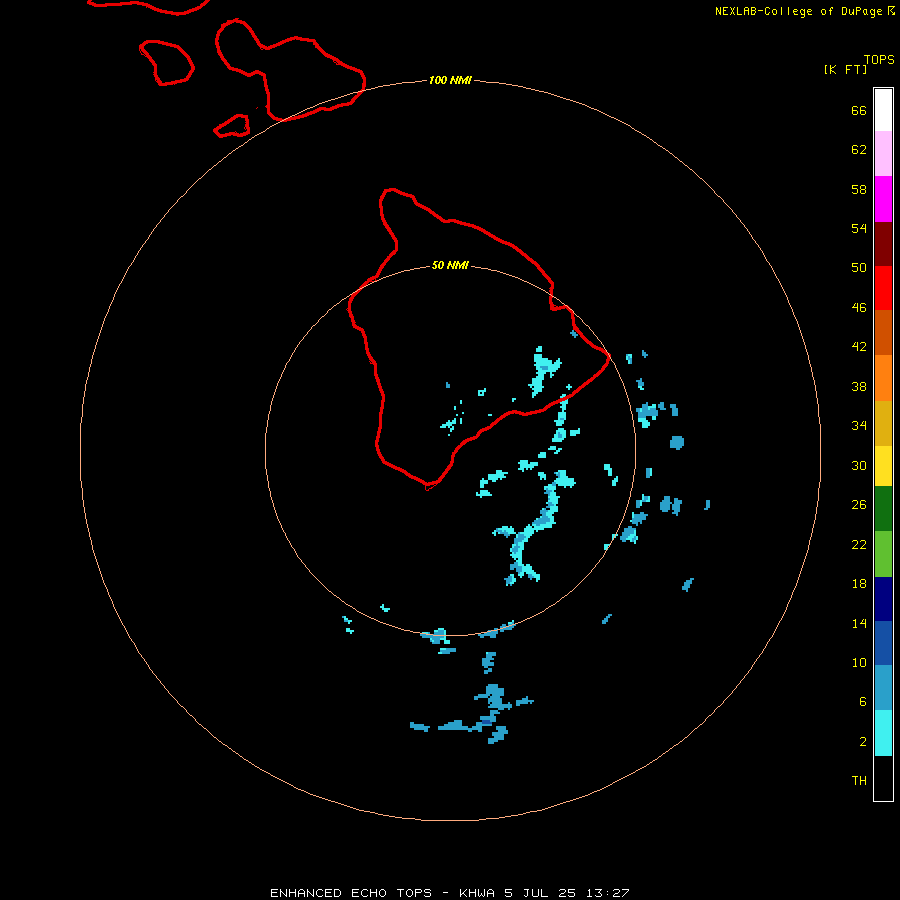This screenshot has width=900, height=900.
Task: Click the 10 legend value
Action: (x=859, y=663)
